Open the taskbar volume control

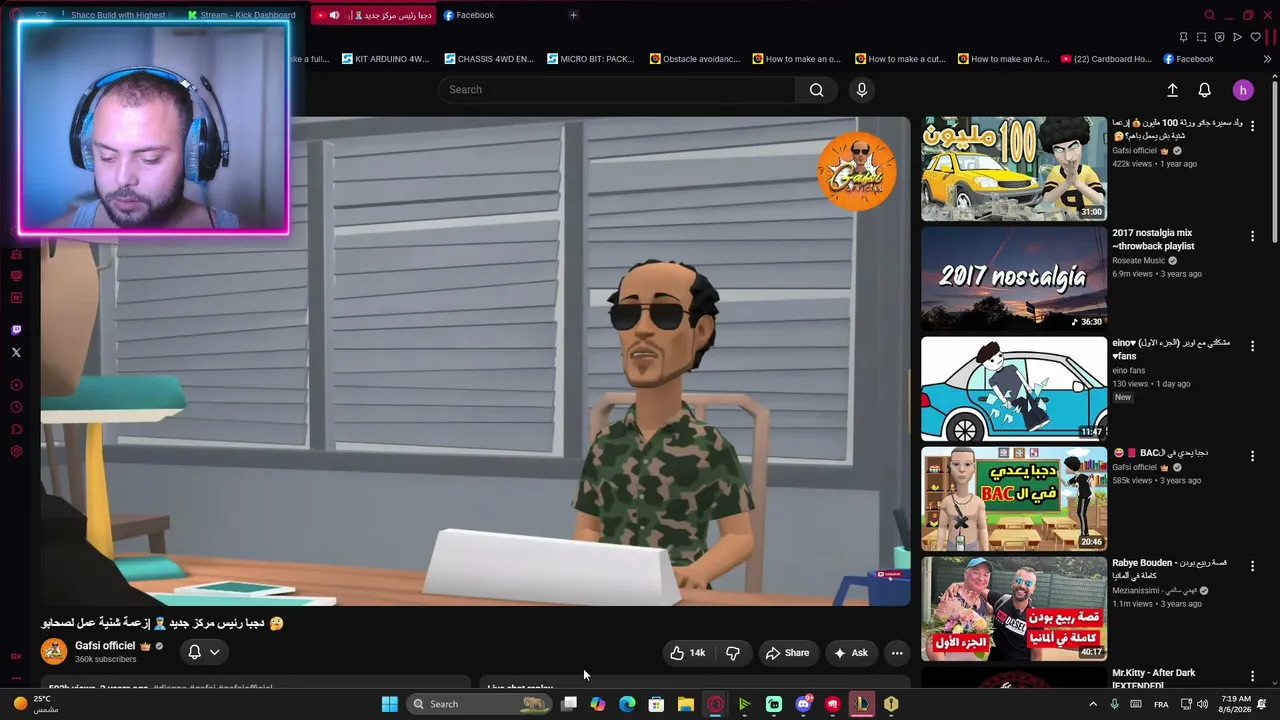coord(1202,704)
